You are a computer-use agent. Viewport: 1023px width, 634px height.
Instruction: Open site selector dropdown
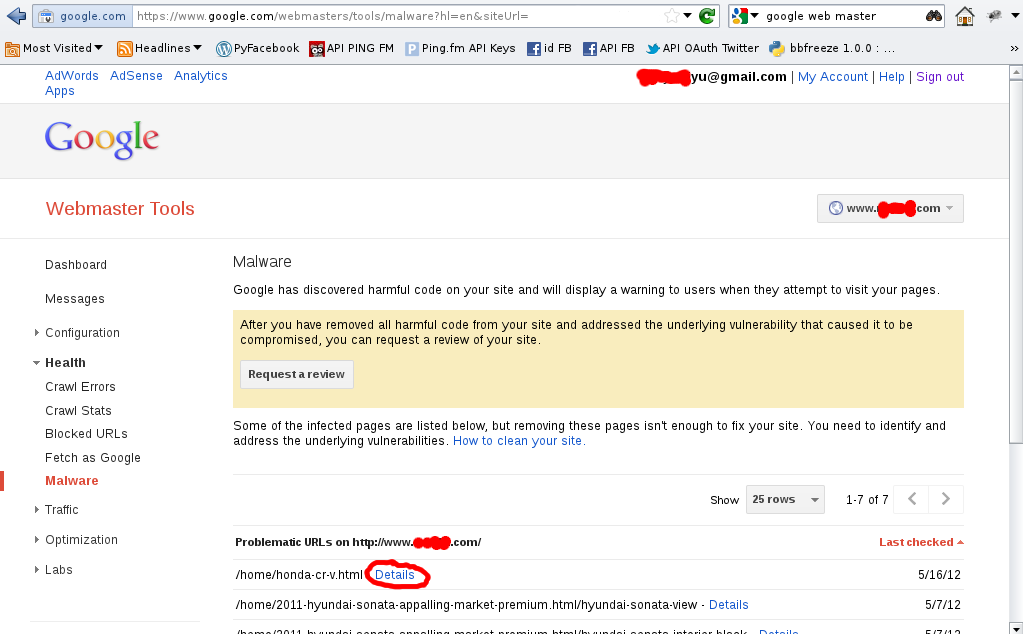(x=890, y=209)
